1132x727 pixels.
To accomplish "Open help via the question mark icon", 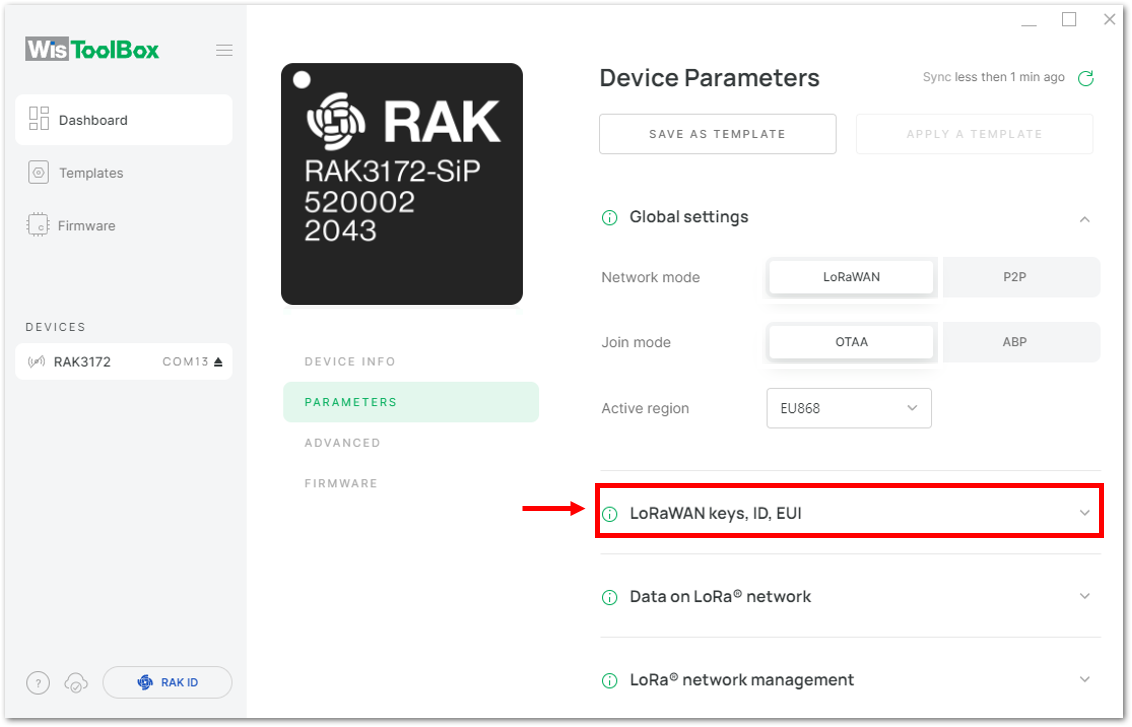I will 38,682.
